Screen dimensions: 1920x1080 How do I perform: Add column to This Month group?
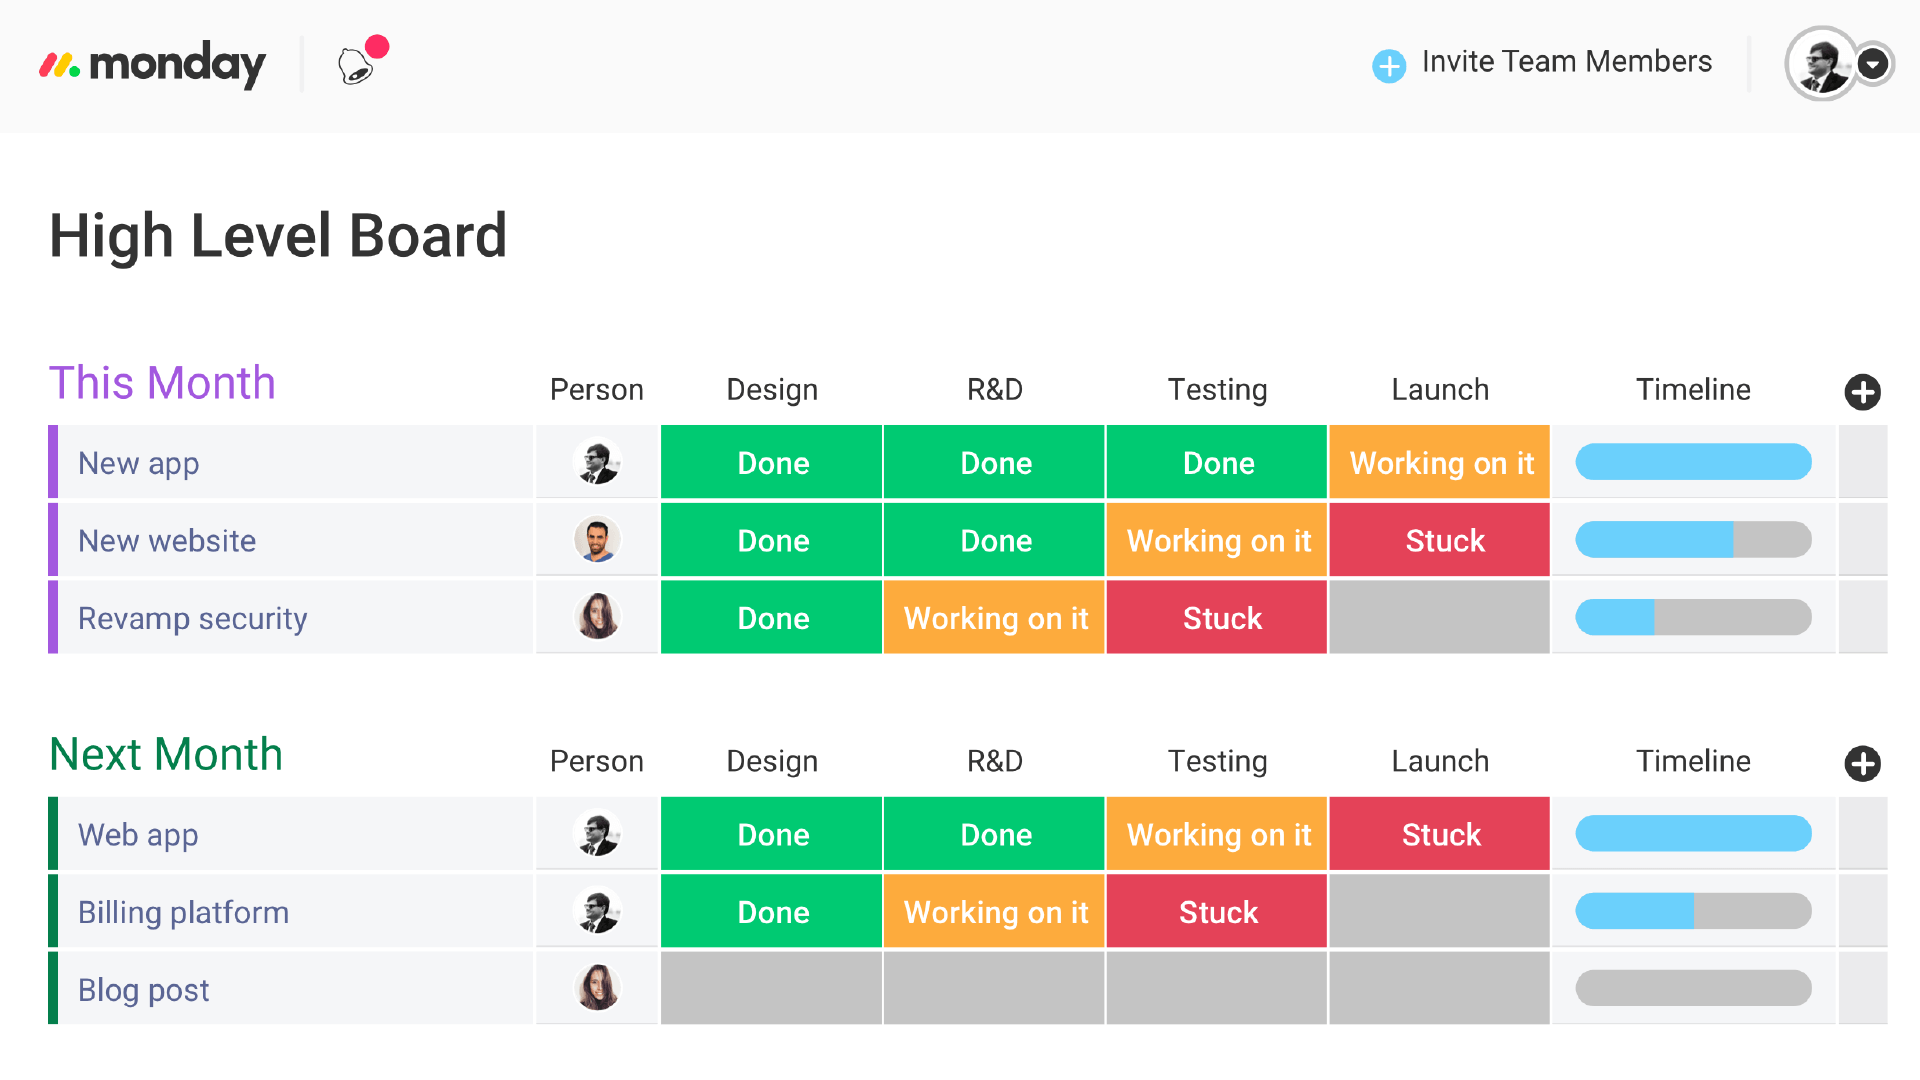1861,392
